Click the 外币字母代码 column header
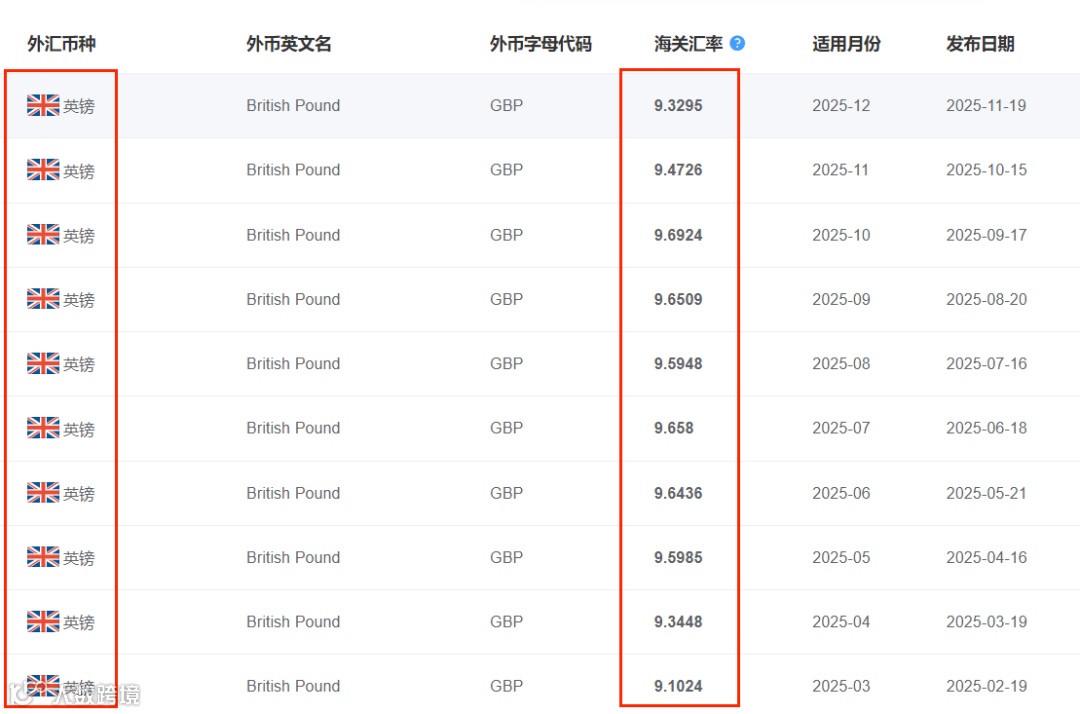This screenshot has height=714, width=1080. coord(540,44)
